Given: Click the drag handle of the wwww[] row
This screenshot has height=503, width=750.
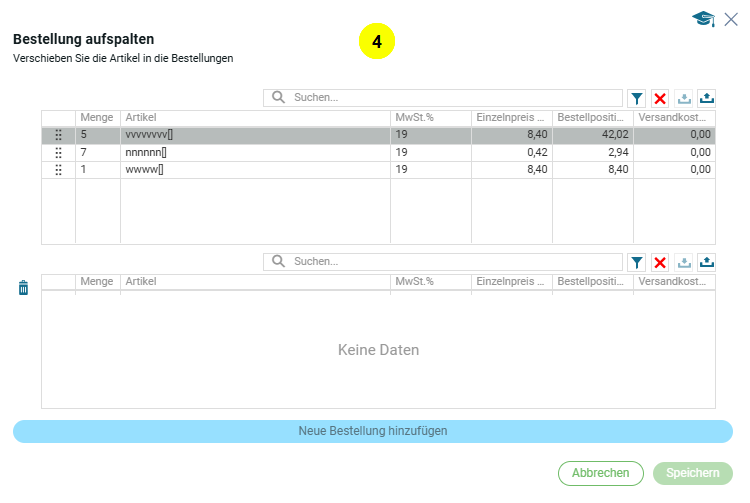Looking at the screenshot, I should pos(58,170).
